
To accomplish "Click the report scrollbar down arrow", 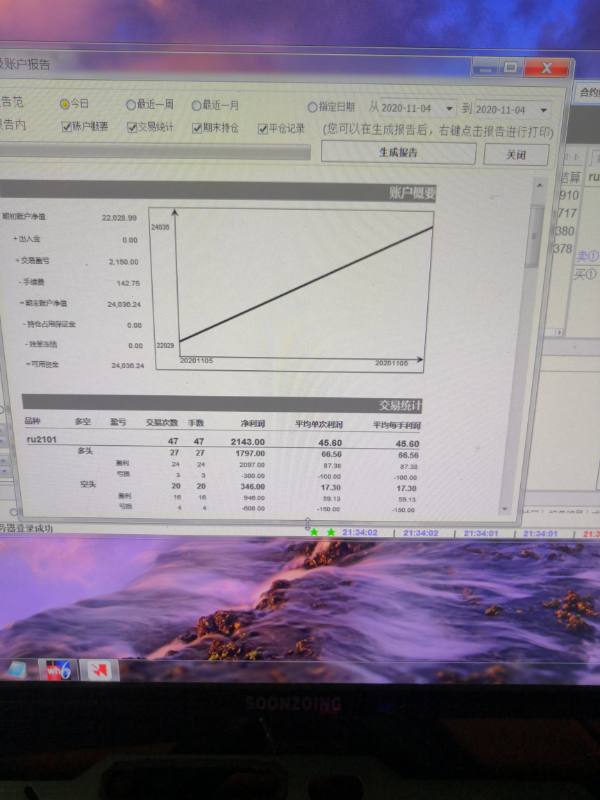I will click(x=505, y=509).
